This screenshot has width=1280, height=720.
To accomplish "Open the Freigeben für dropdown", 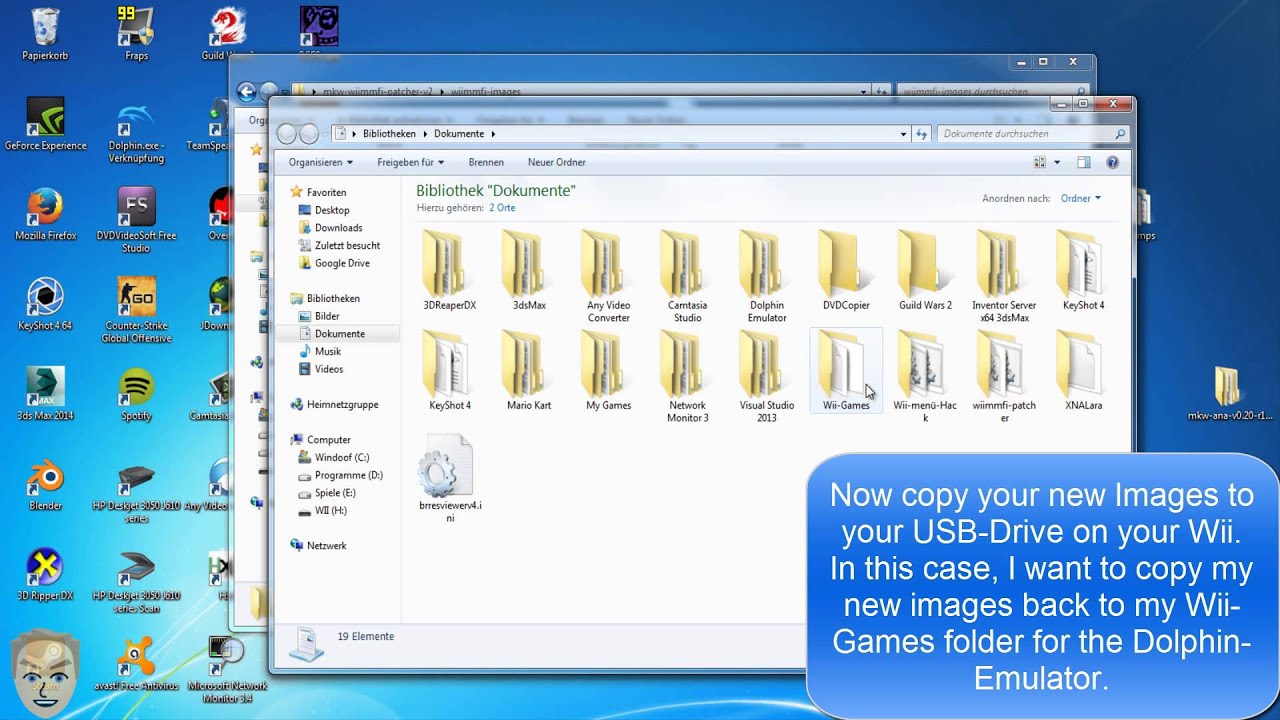I will click(x=410, y=162).
